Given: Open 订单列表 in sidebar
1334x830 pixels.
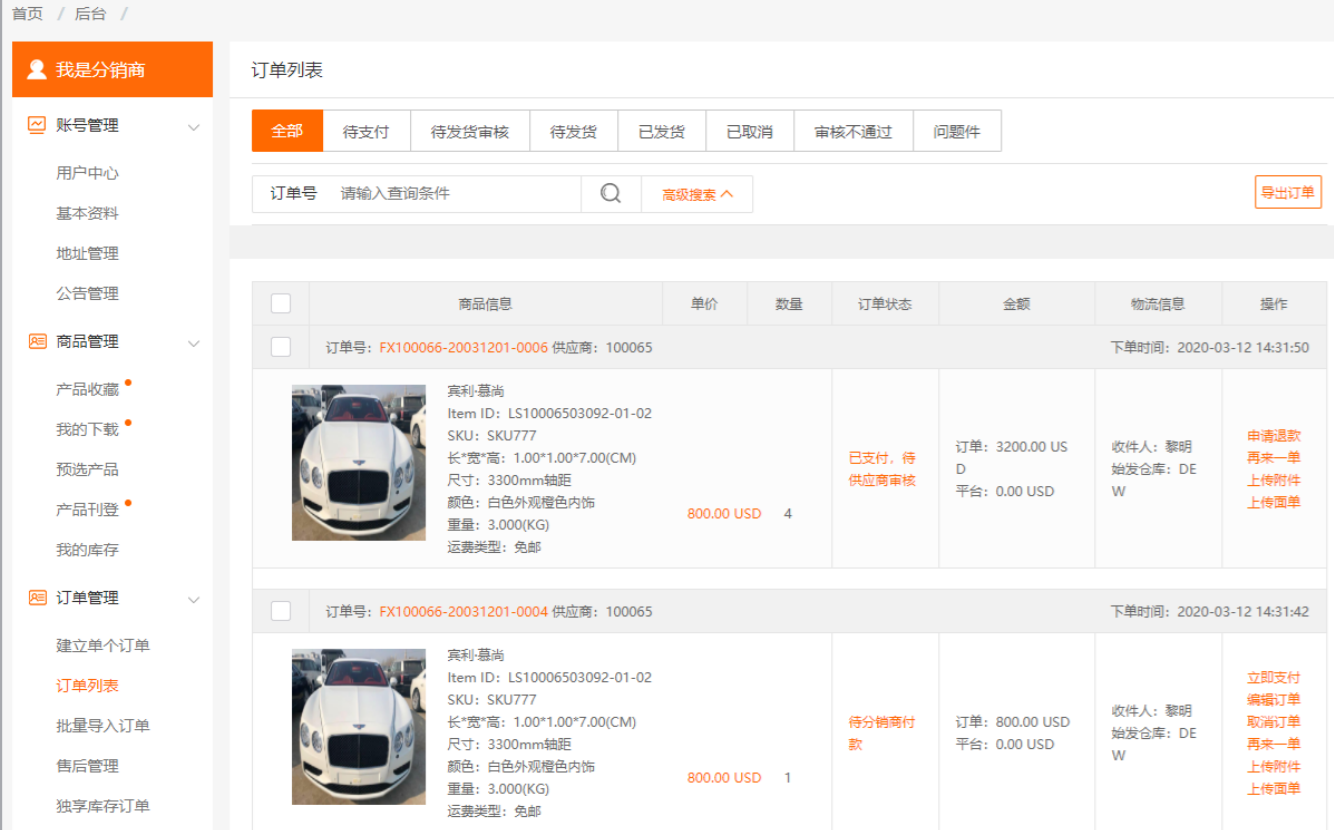Looking at the screenshot, I should [x=87, y=685].
